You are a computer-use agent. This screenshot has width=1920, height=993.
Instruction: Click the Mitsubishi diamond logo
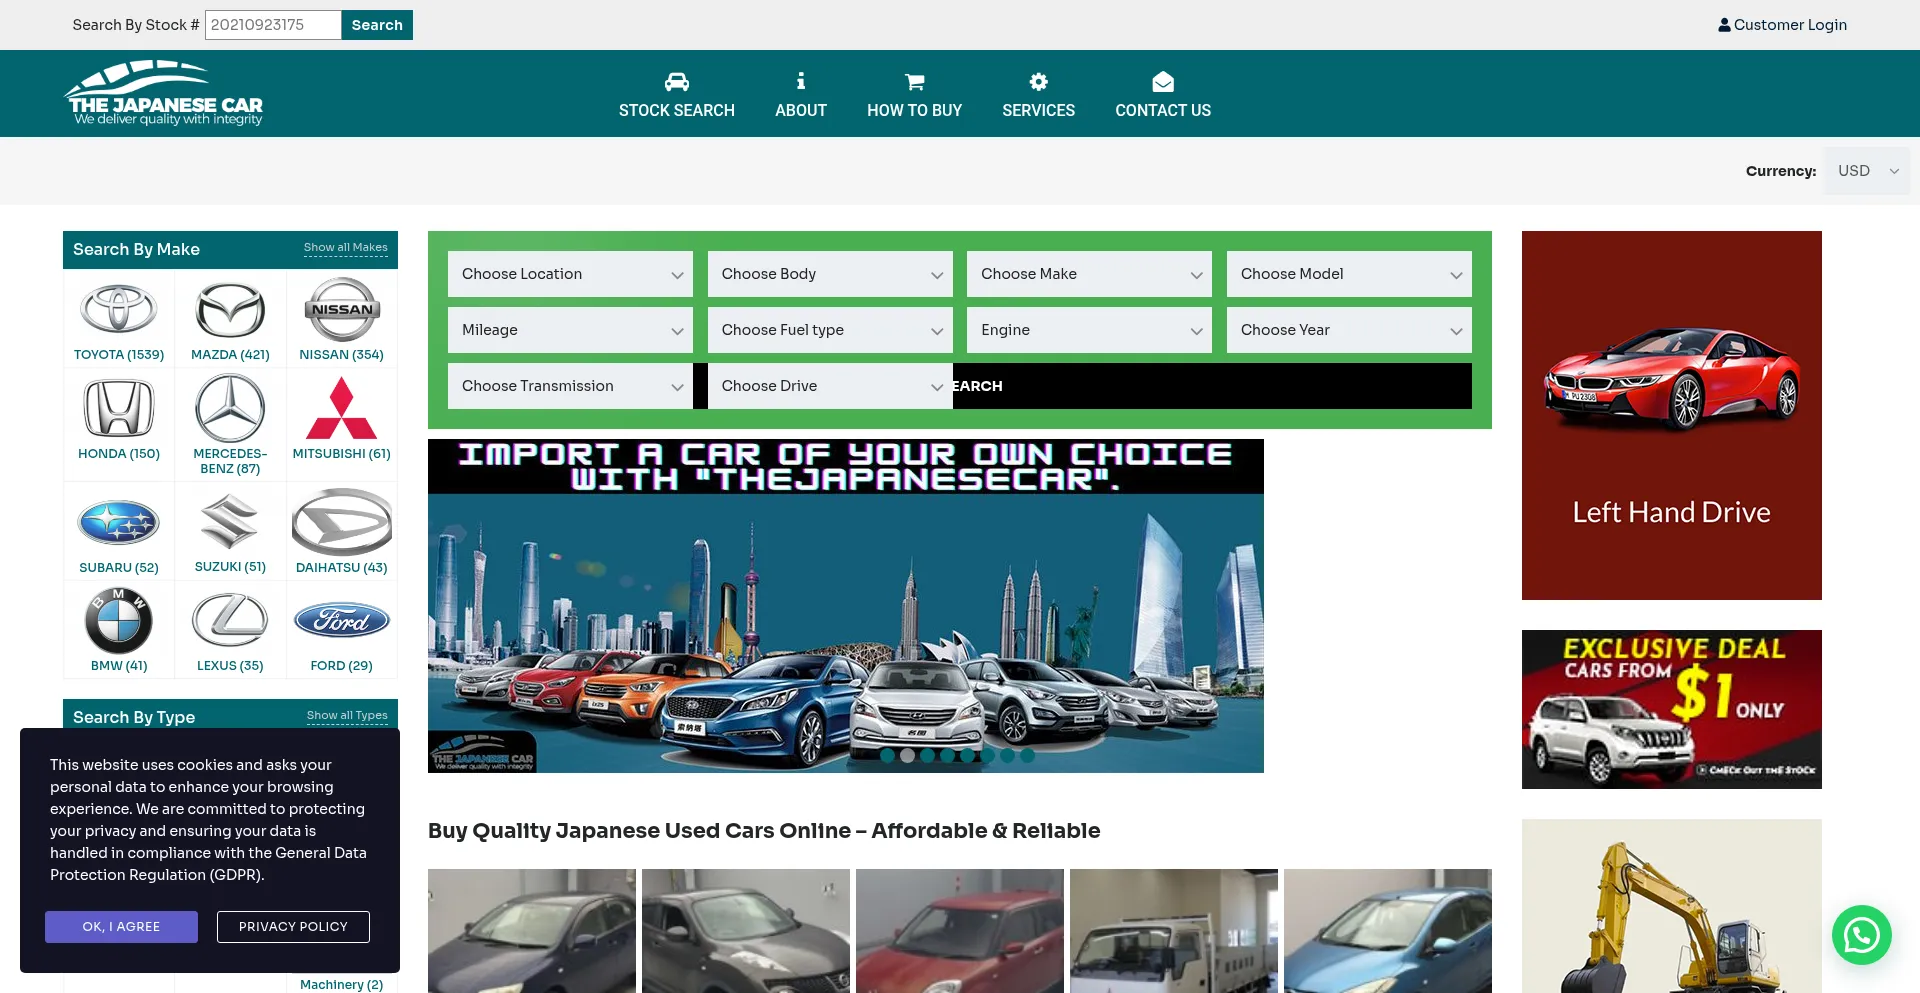(342, 408)
